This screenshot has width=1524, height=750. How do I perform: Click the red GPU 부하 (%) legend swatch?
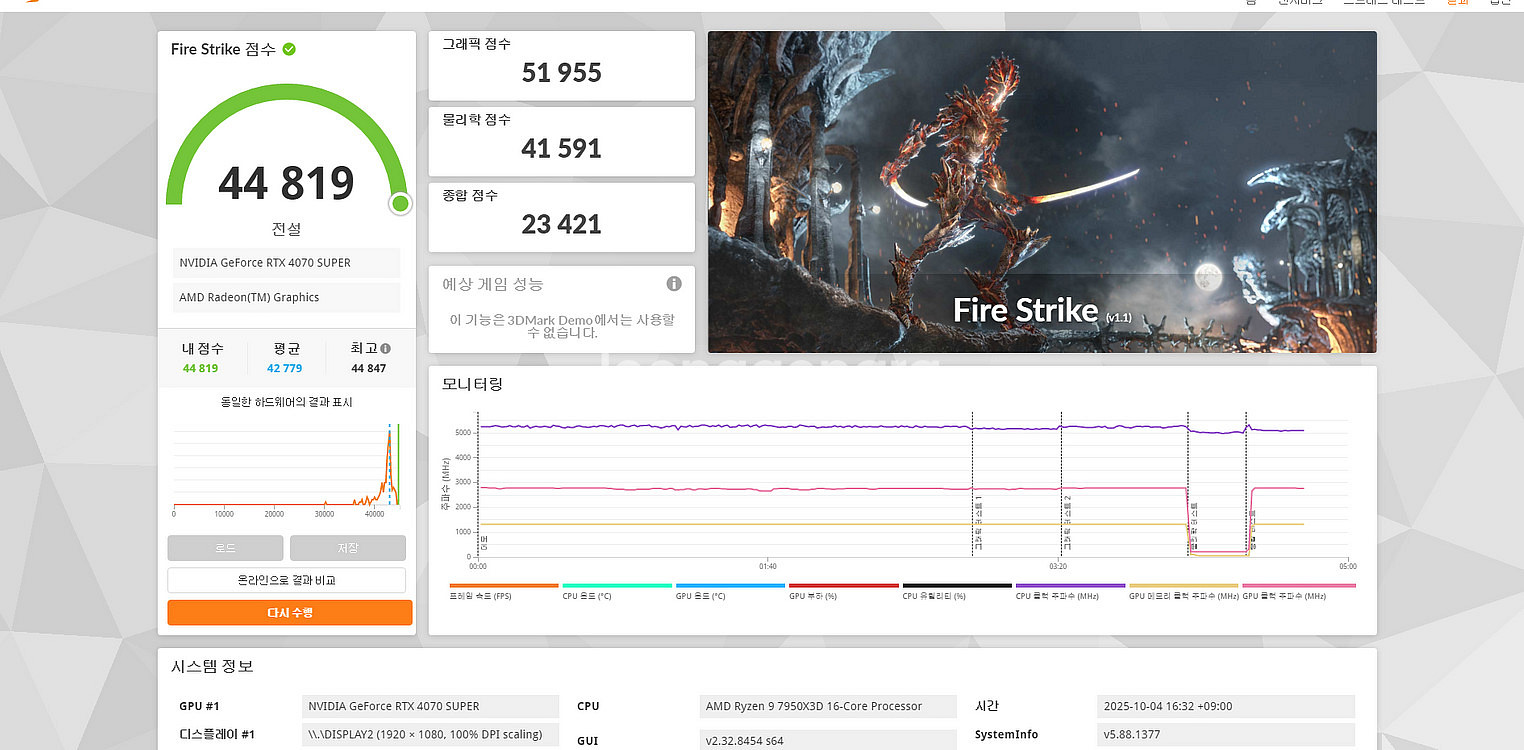pos(843,586)
